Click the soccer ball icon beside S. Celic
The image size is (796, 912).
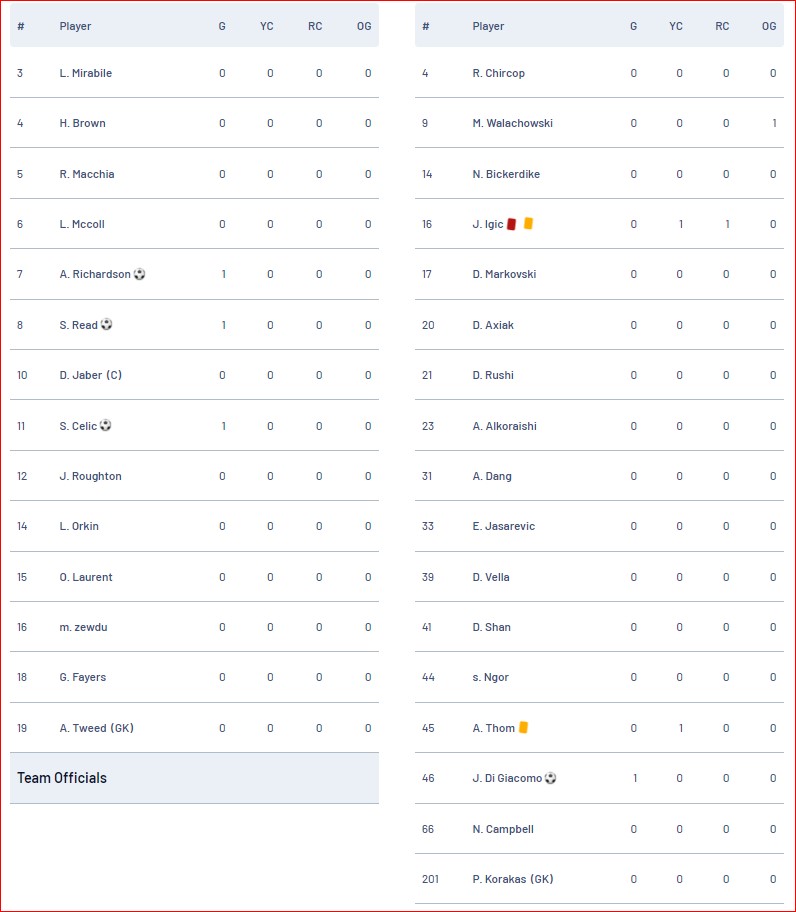[105, 425]
